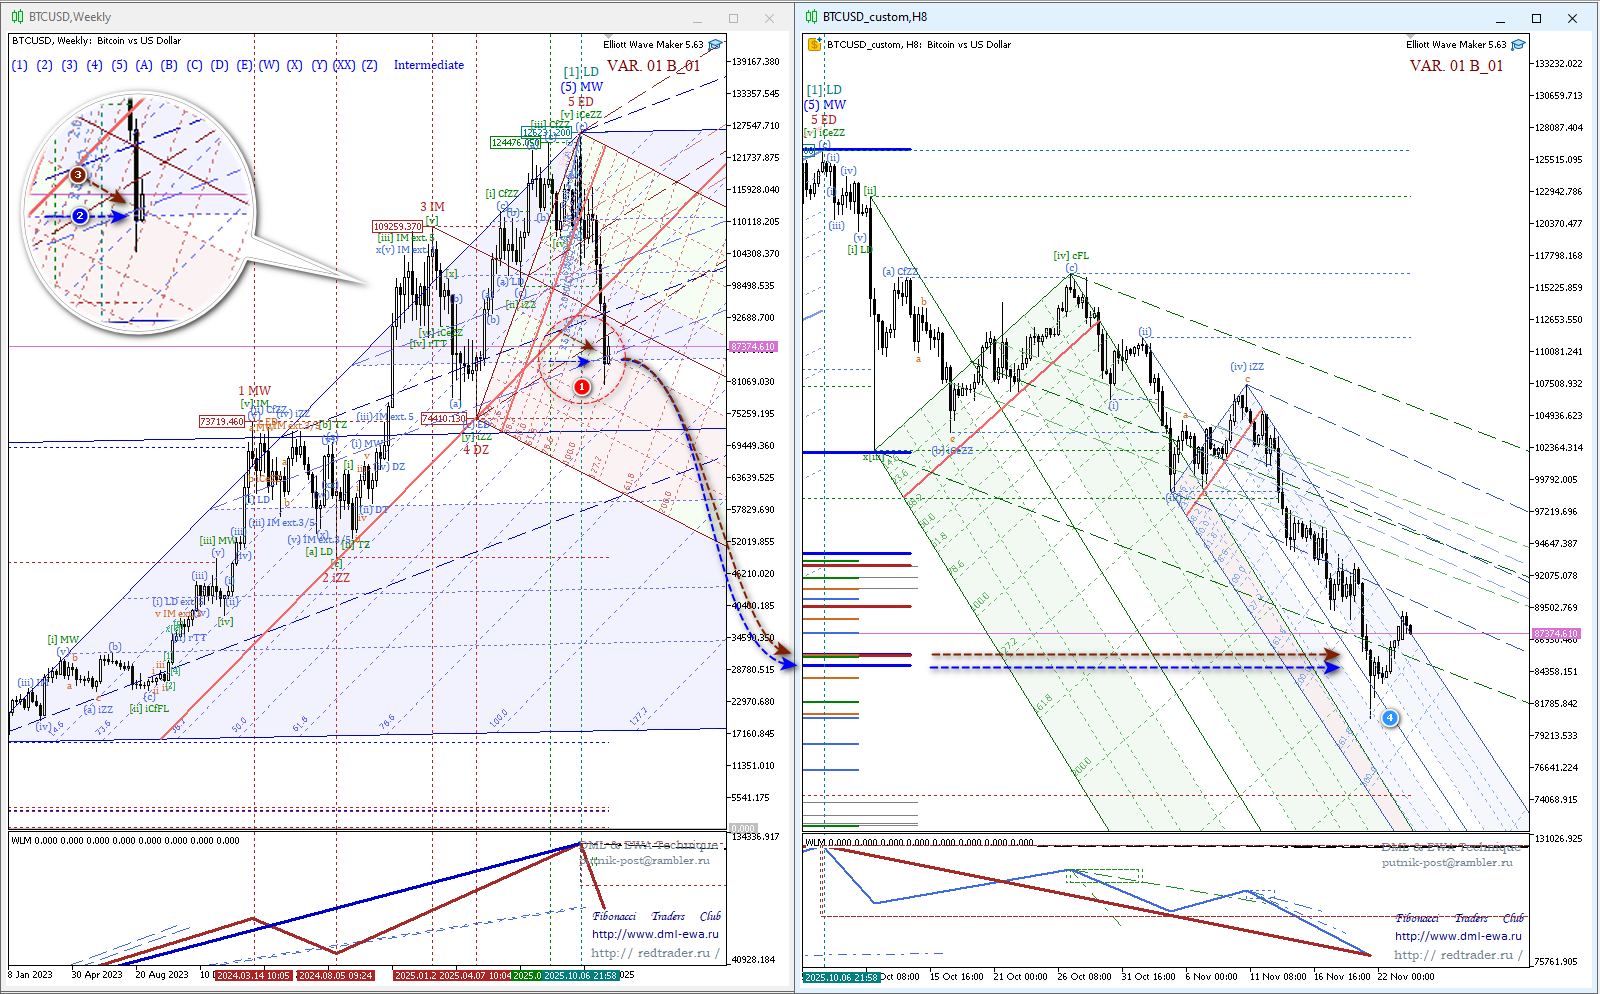Click Elliott Wave Maker hat icon on H8 chart
This screenshot has width=1600, height=994.
pyautogui.click(x=1518, y=45)
